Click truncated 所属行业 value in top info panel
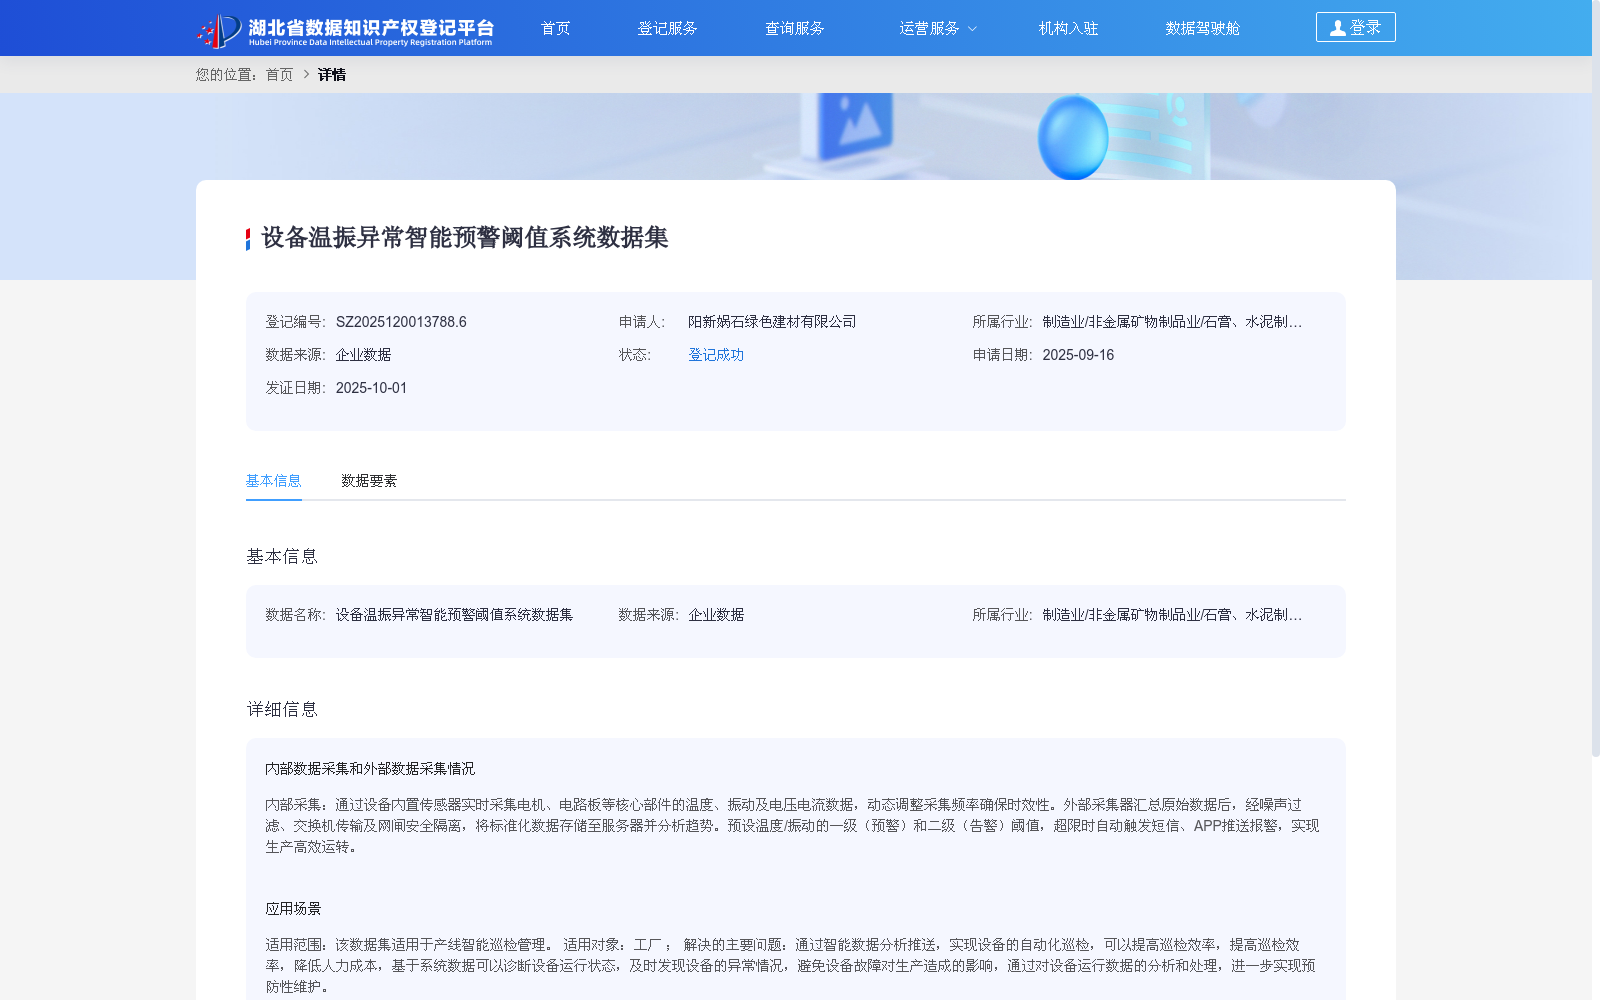Viewport: 1600px width, 1000px height. tap(1172, 322)
